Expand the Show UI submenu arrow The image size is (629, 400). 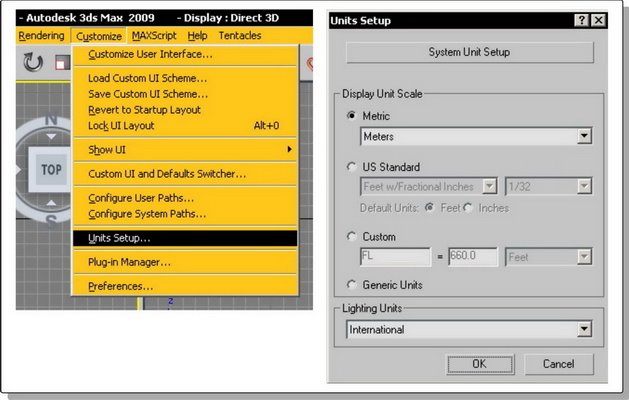289,149
